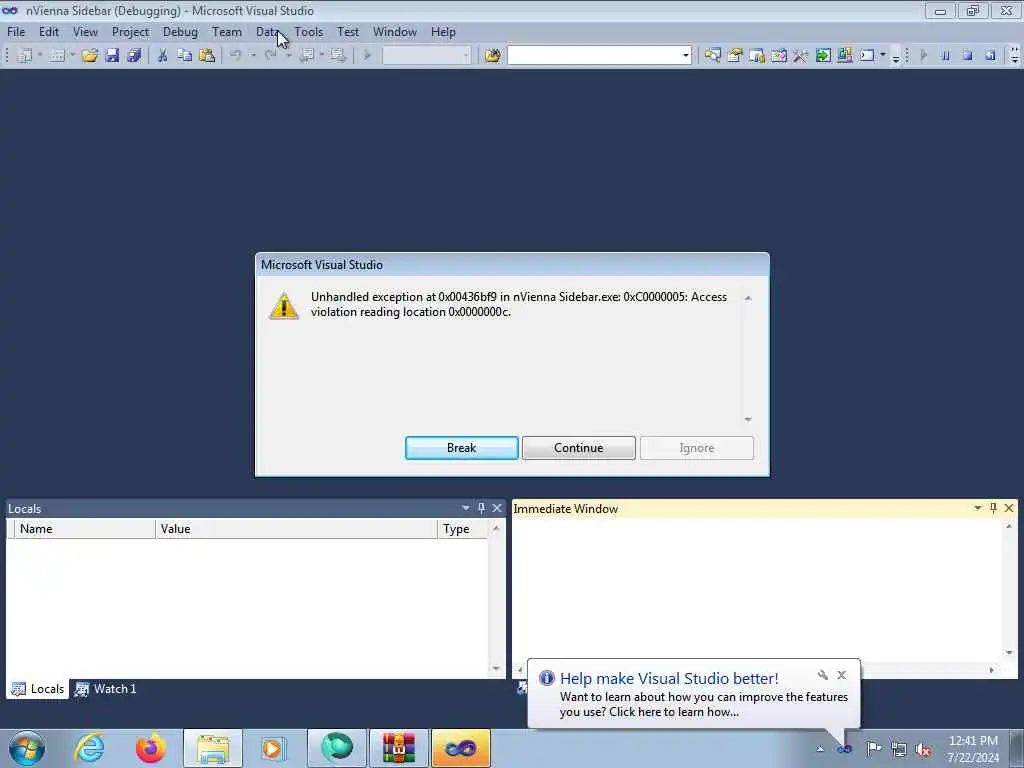Open the Windows Start button
The image size is (1024, 768).
[27, 748]
